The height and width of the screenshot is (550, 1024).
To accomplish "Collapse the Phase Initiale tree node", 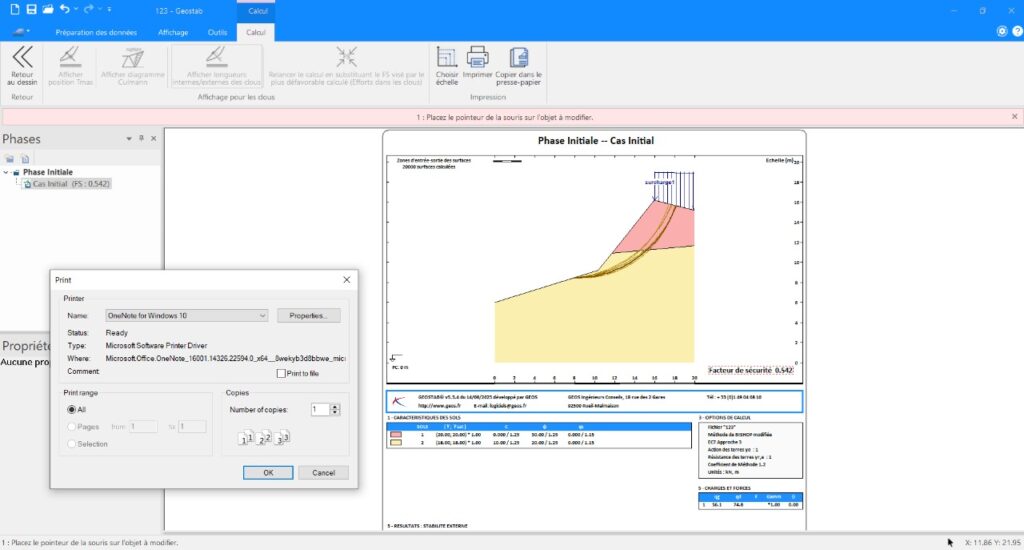I will click(6, 172).
